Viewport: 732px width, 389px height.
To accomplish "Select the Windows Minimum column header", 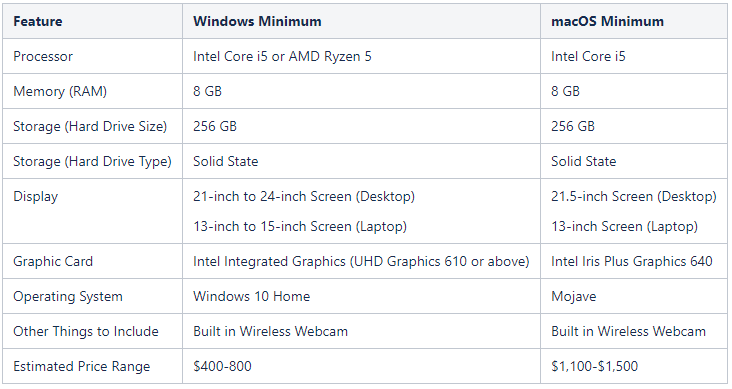I will click(361, 21).
